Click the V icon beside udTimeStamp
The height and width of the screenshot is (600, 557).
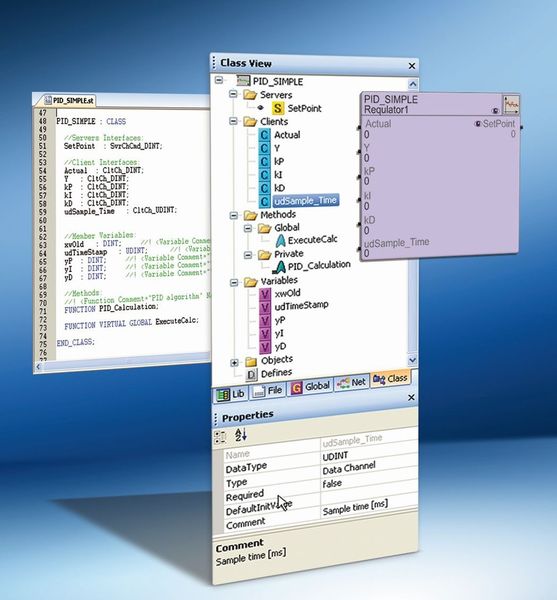(265, 308)
